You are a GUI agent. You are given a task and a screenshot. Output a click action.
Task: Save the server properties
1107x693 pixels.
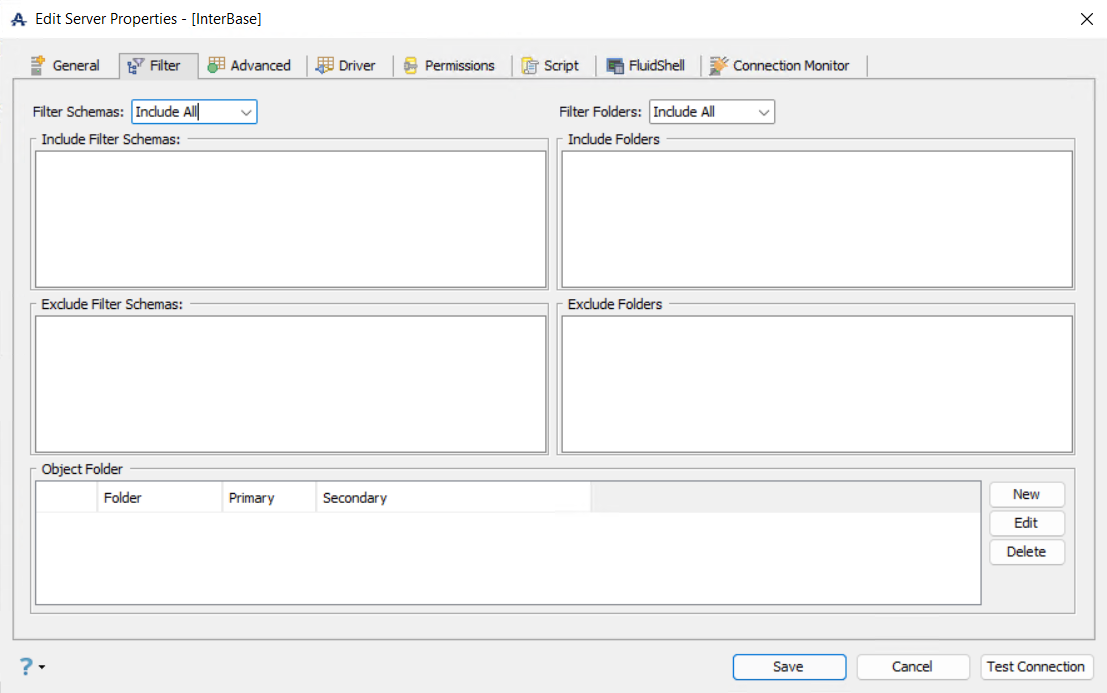click(x=789, y=667)
